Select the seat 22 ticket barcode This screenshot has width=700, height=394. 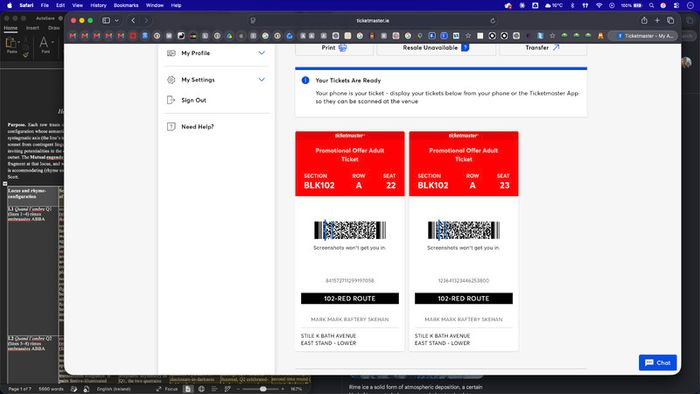click(350, 230)
